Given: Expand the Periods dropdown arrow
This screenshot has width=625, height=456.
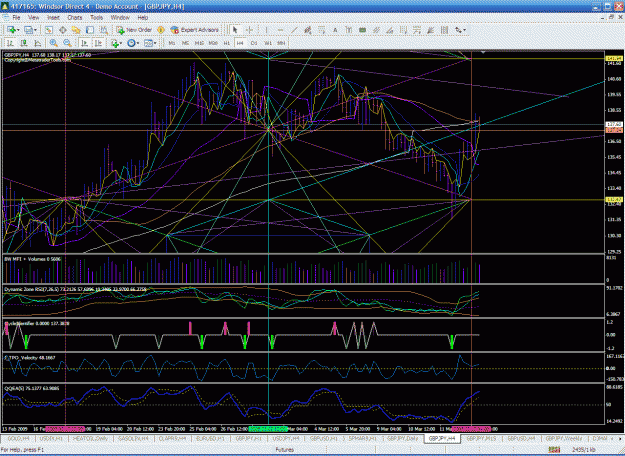Looking at the screenshot, I should coord(138,43).
